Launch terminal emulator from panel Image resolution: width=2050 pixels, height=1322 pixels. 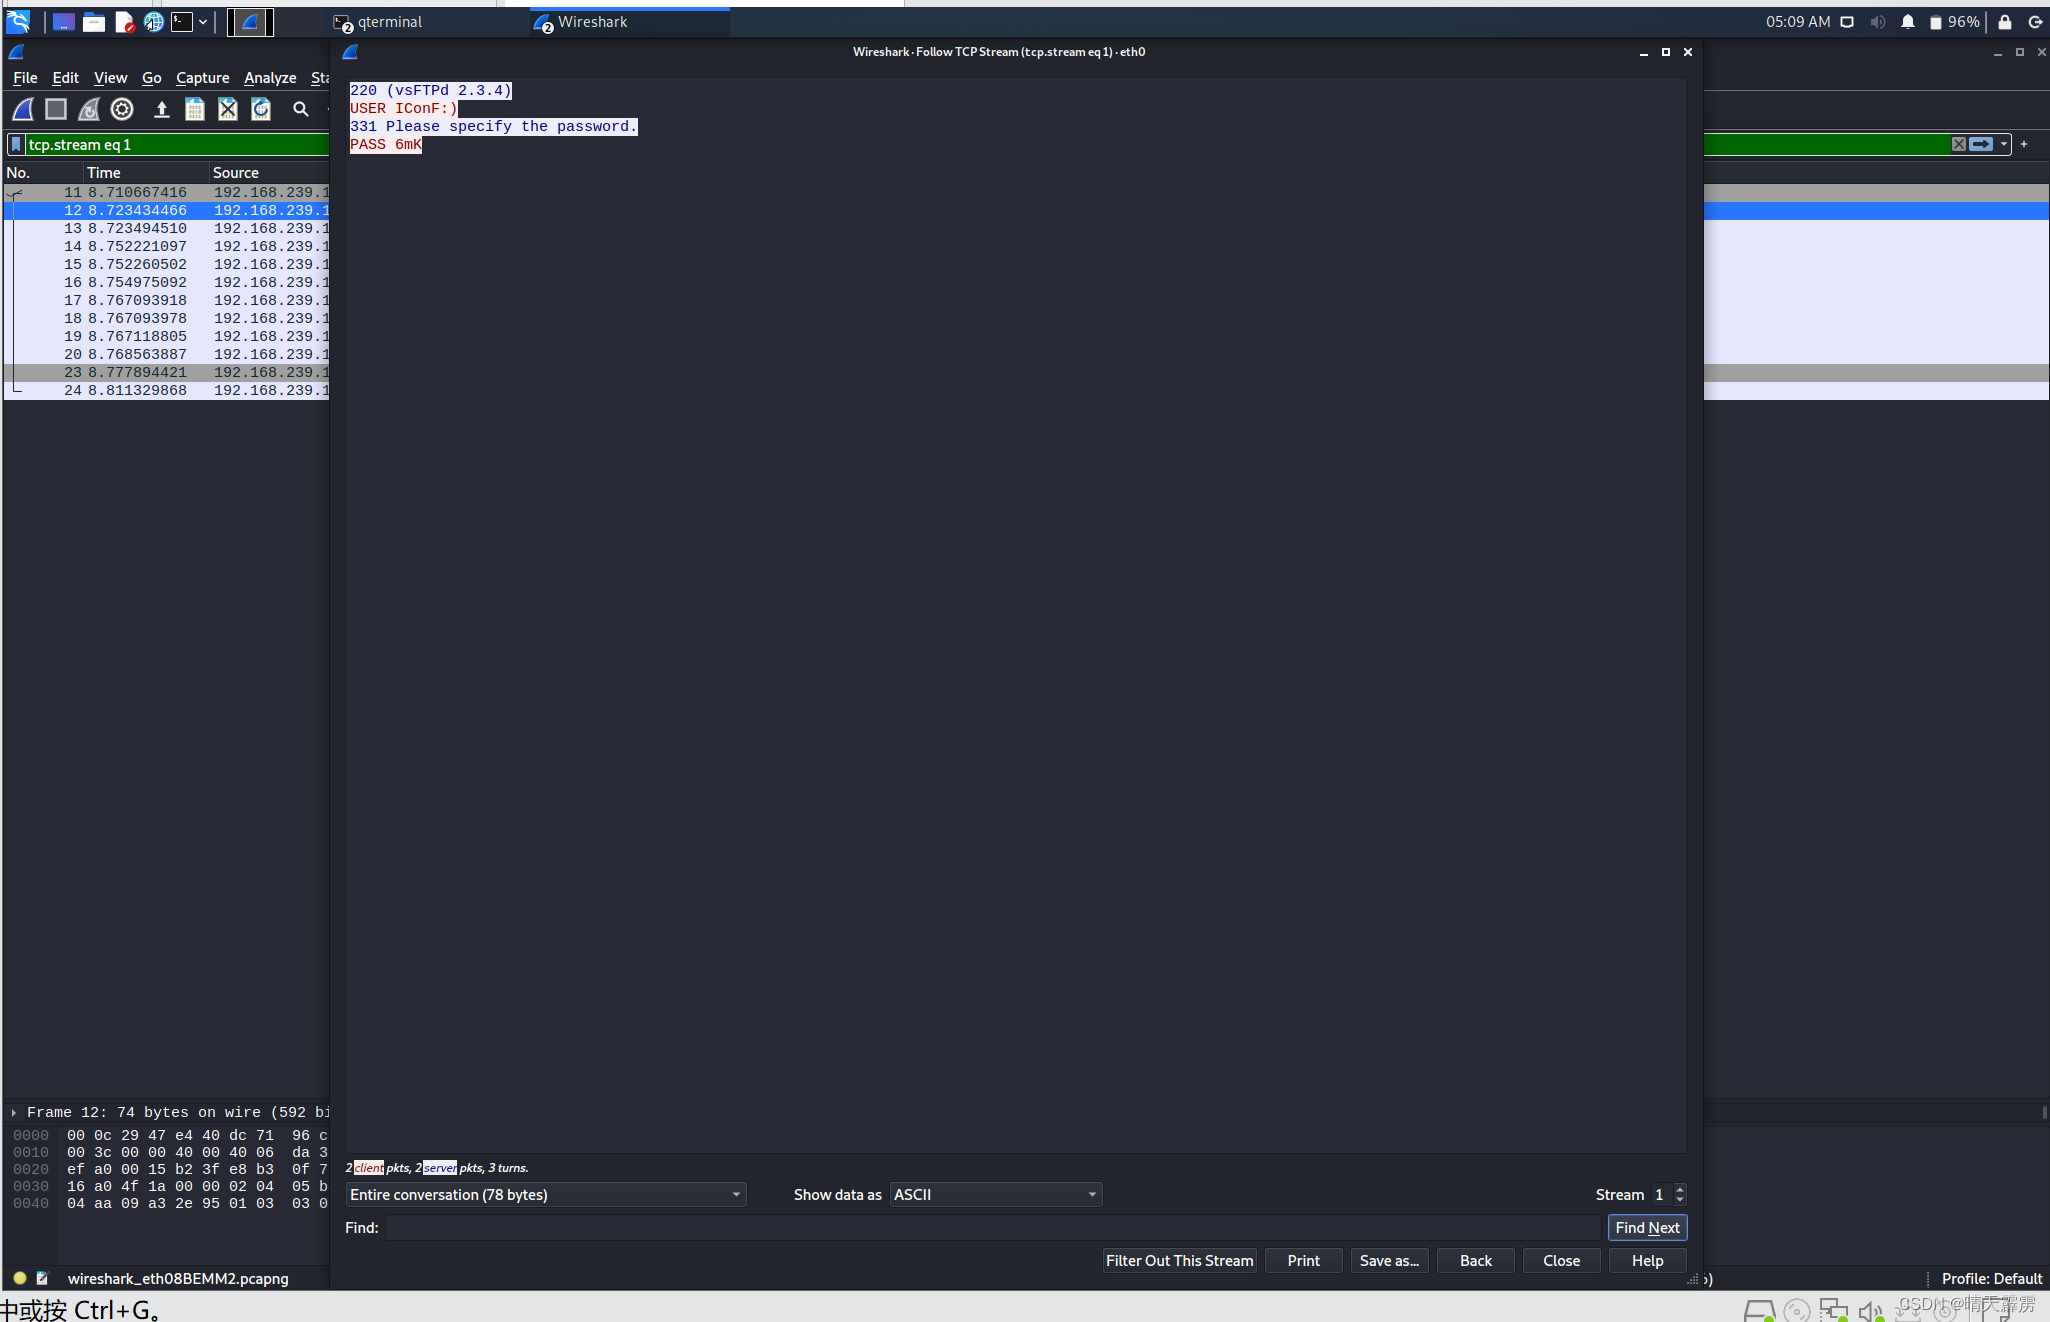coord(182,21)
